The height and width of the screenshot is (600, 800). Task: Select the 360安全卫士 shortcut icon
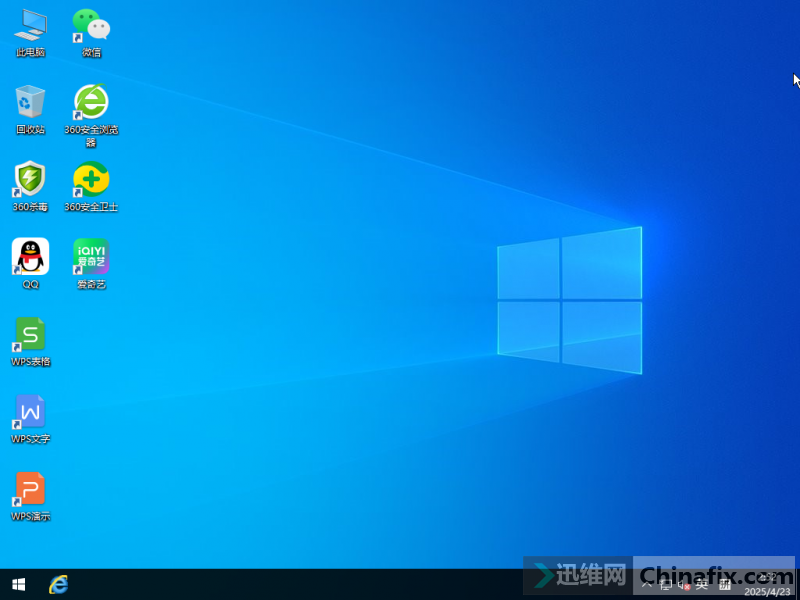click(x=91, y=186)
